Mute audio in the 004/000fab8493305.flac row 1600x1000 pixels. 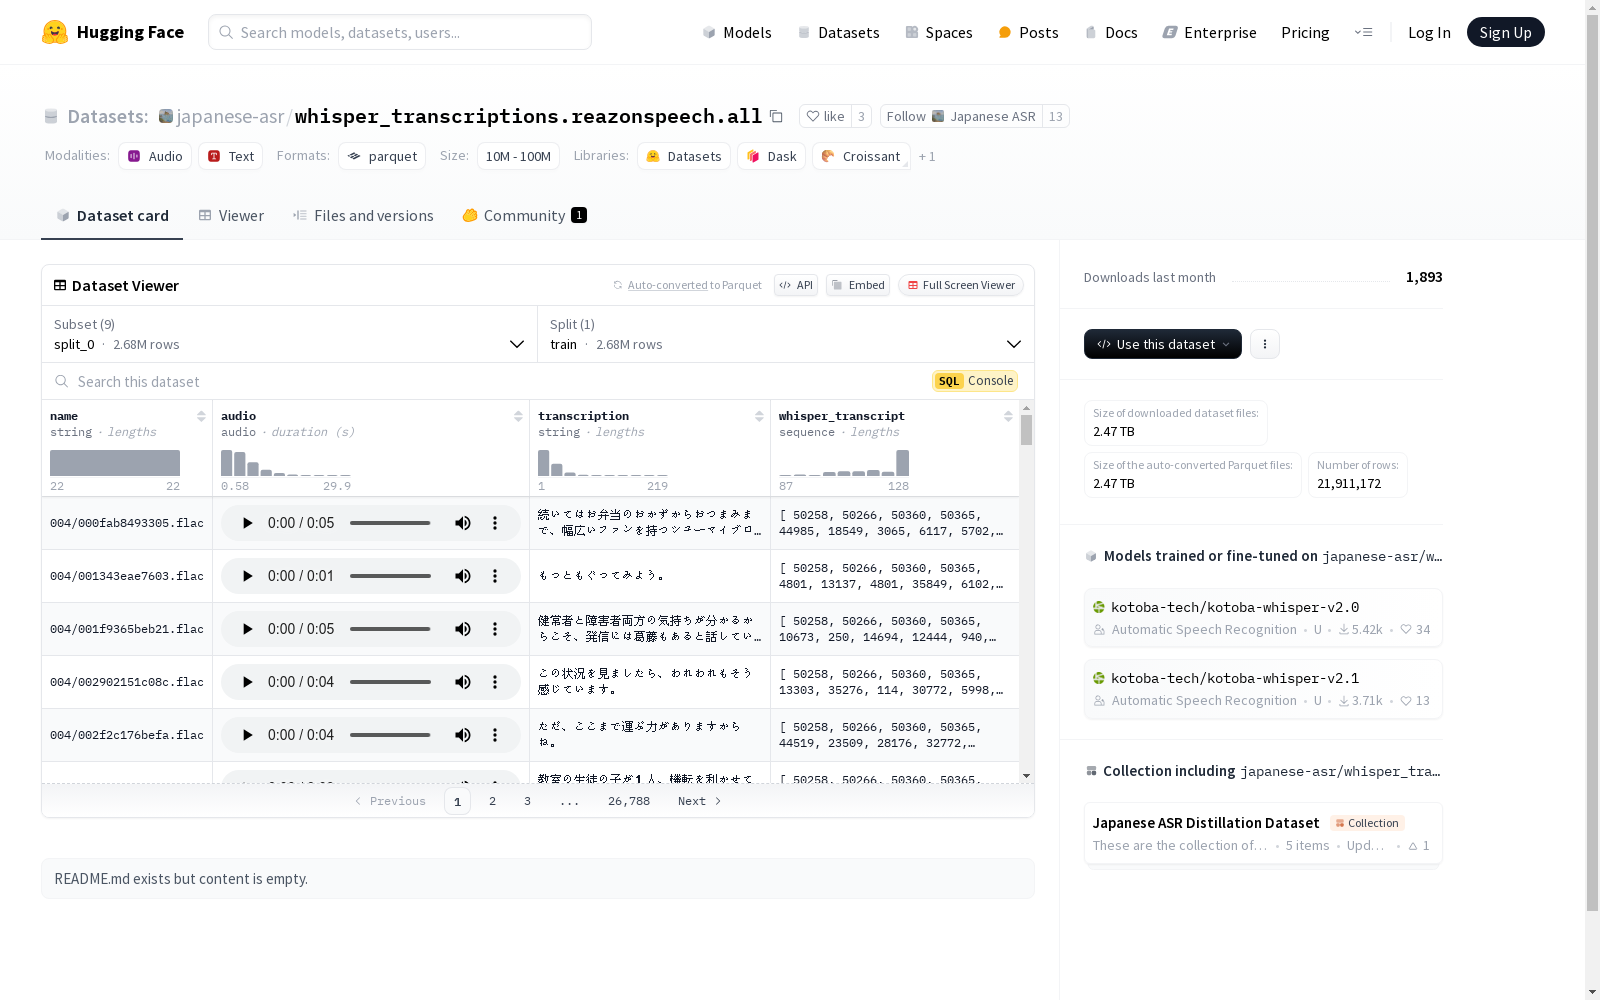(x=463, y=523)
